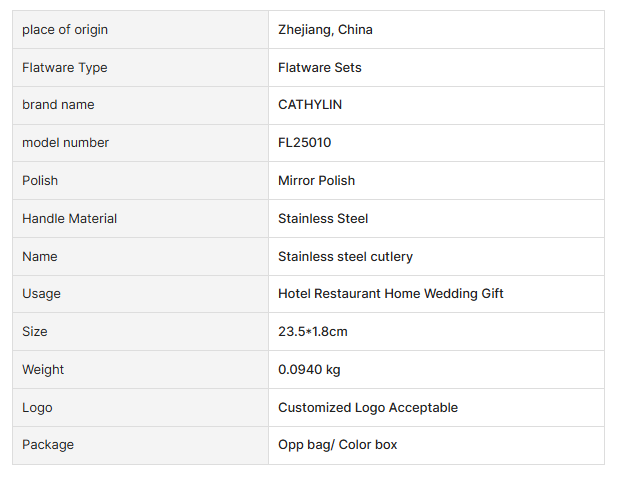Click the 'Handle Material' label
The height and width of the screenshot is (482, 621).
coord(70,219)
